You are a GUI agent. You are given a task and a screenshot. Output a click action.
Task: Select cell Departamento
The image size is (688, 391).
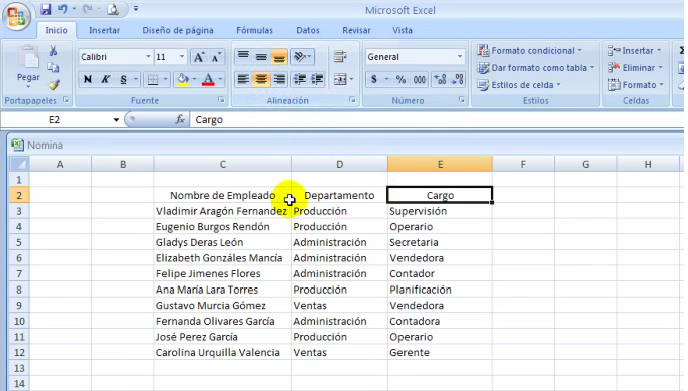[339, 195]
